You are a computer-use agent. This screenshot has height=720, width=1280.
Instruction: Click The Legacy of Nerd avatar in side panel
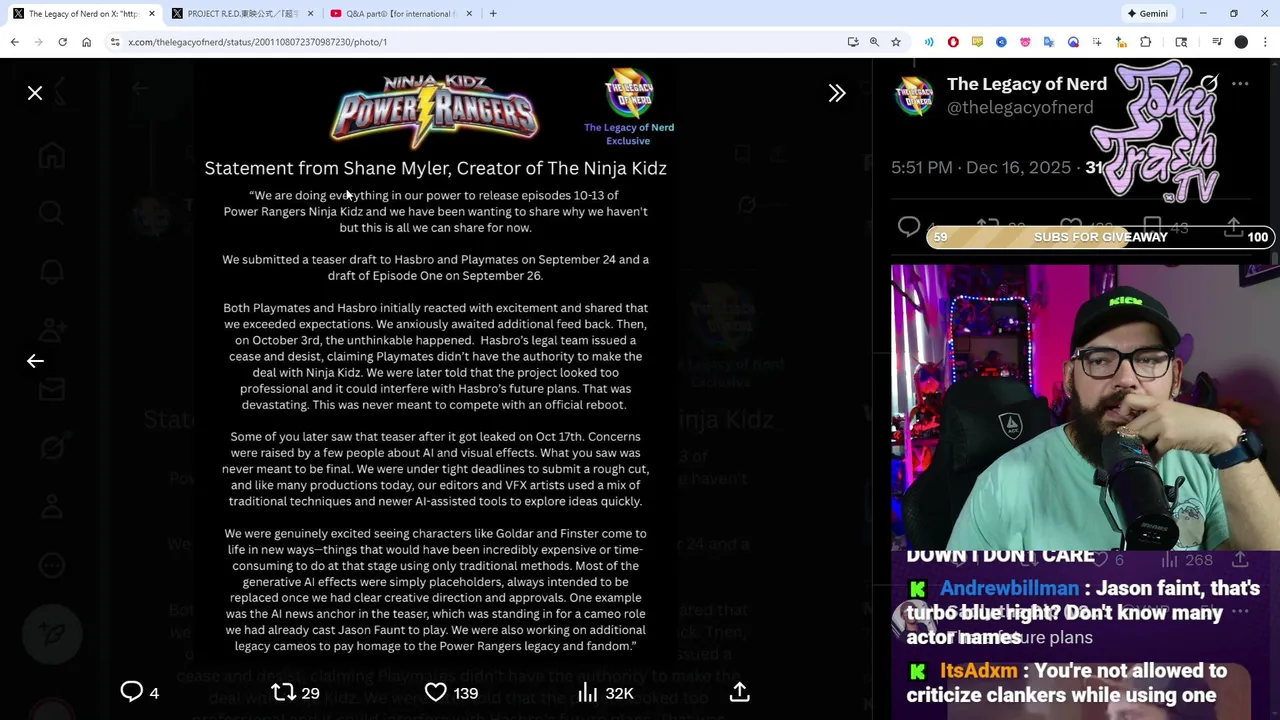[913, 96]
